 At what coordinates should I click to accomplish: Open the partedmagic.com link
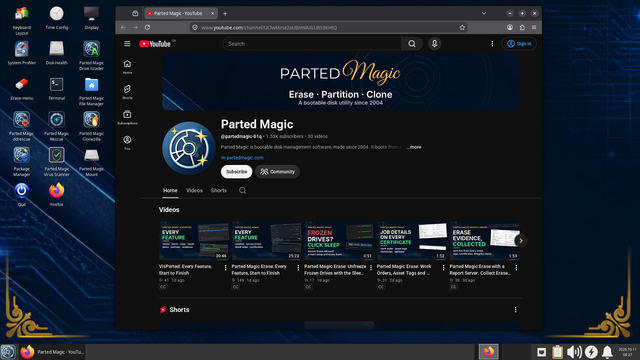245,158
